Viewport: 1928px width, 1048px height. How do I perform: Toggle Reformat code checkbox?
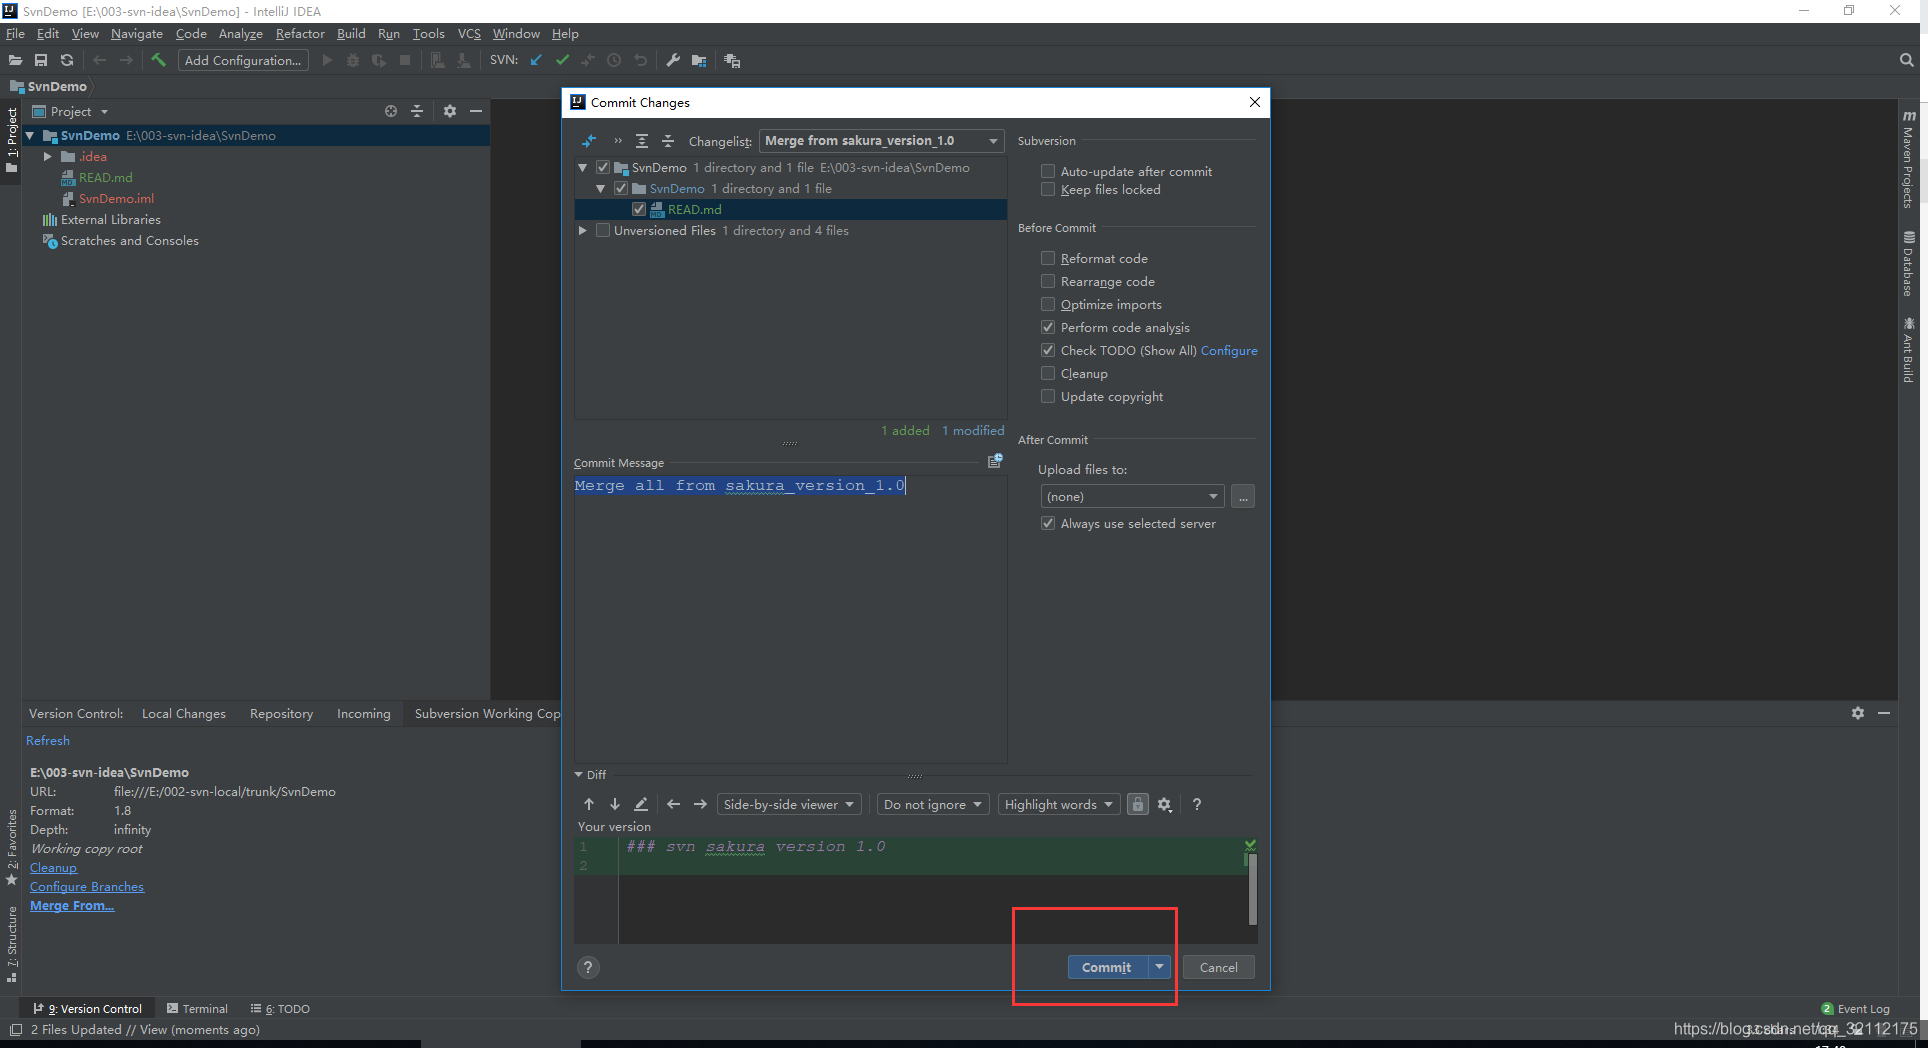pos(1048,258)
